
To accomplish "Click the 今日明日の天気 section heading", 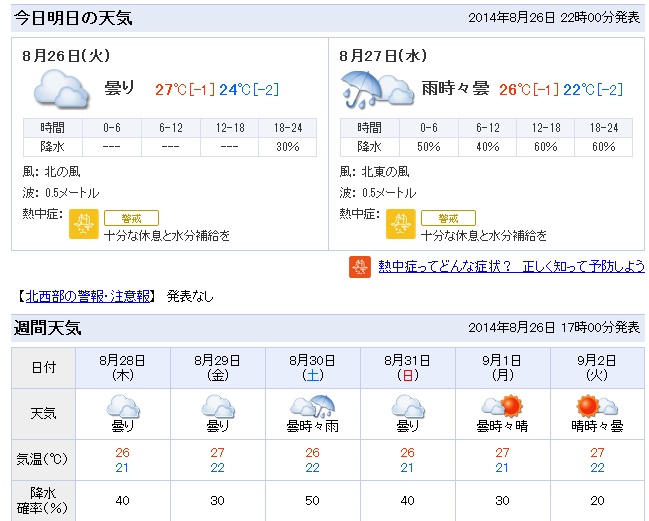I will (73, 18).
